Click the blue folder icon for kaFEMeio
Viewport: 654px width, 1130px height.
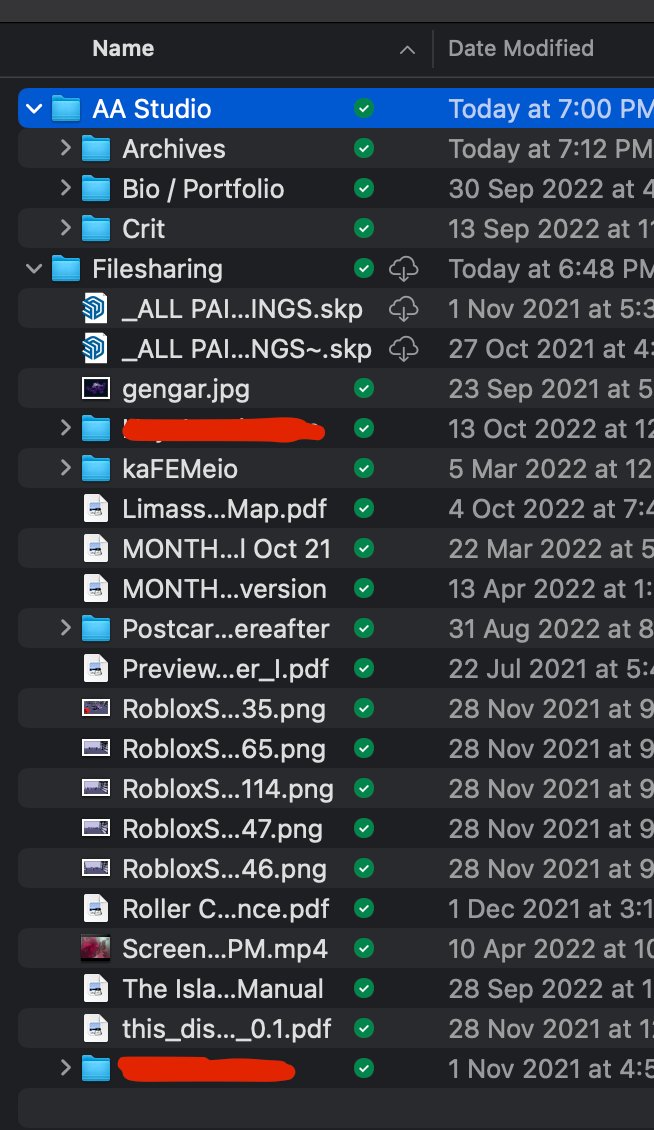(x=95, y=468)
